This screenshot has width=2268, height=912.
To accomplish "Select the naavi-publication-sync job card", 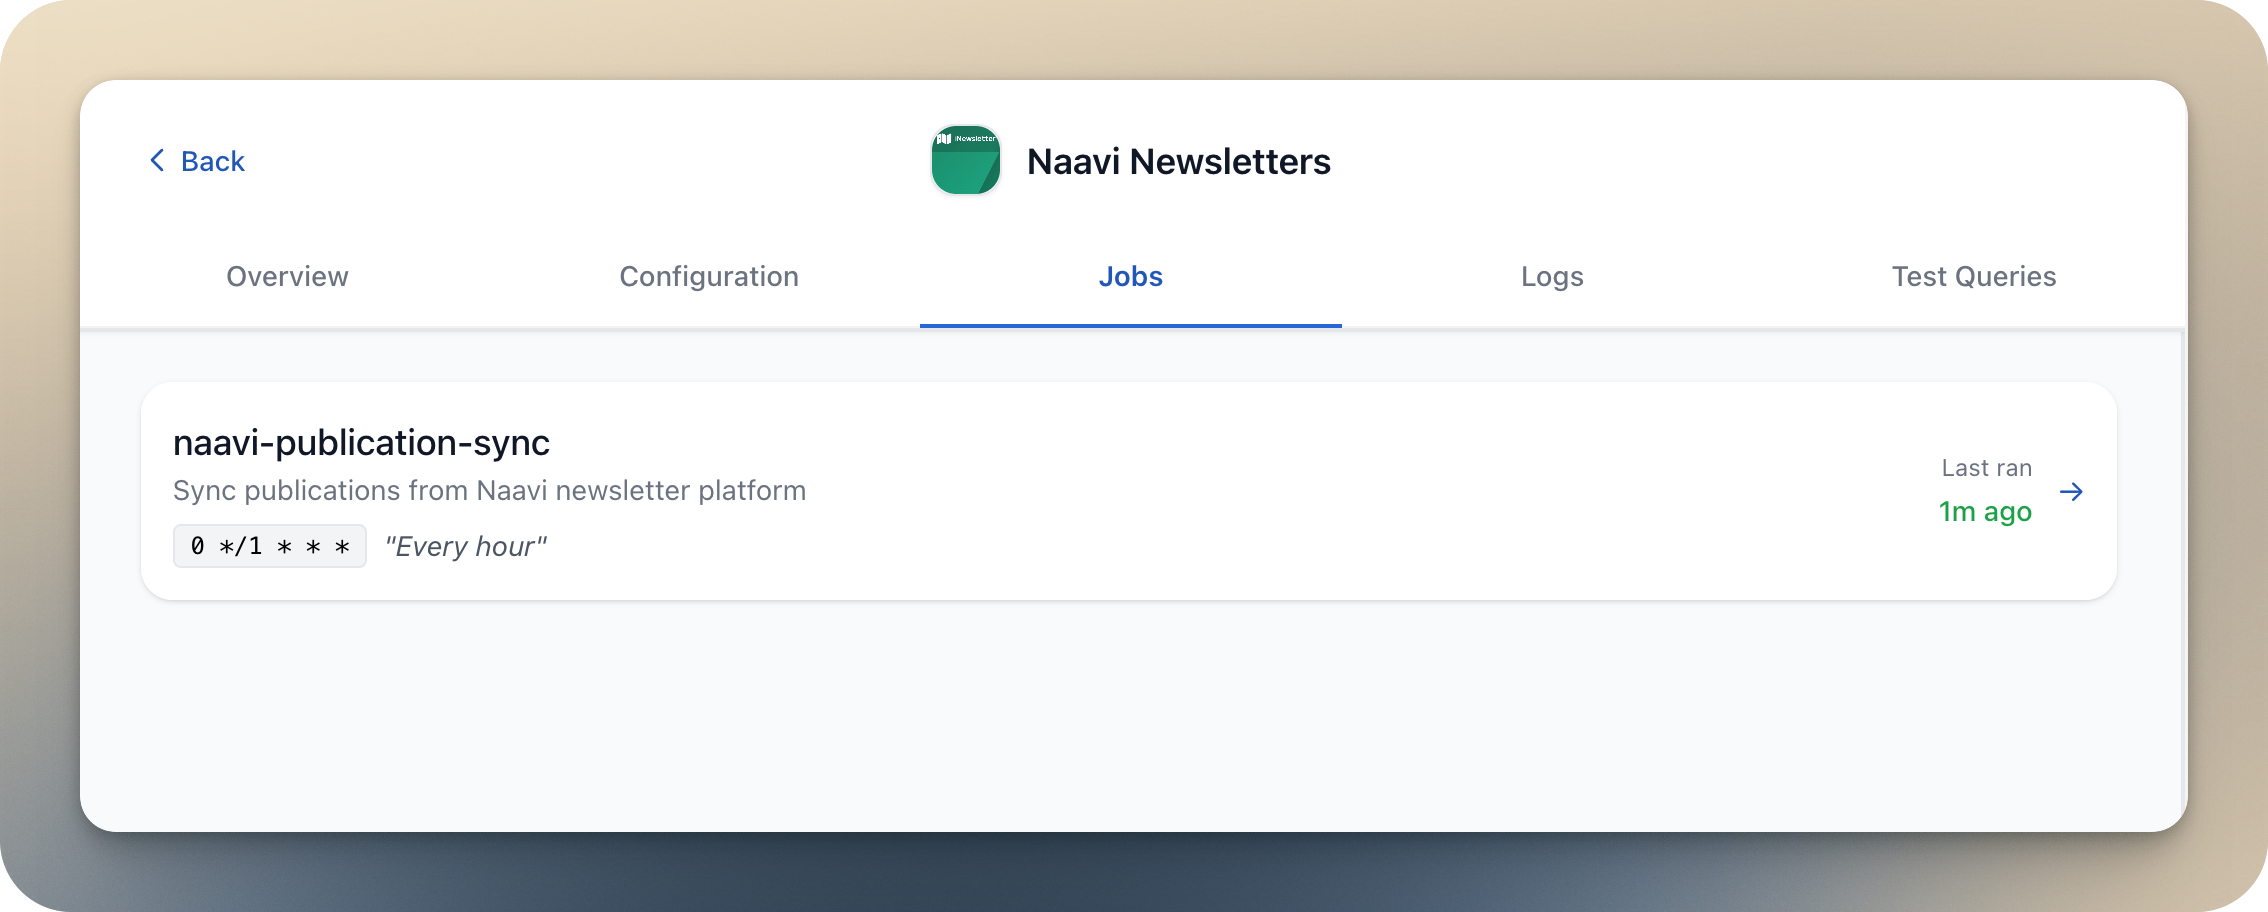I will (x=1130, y=490).
